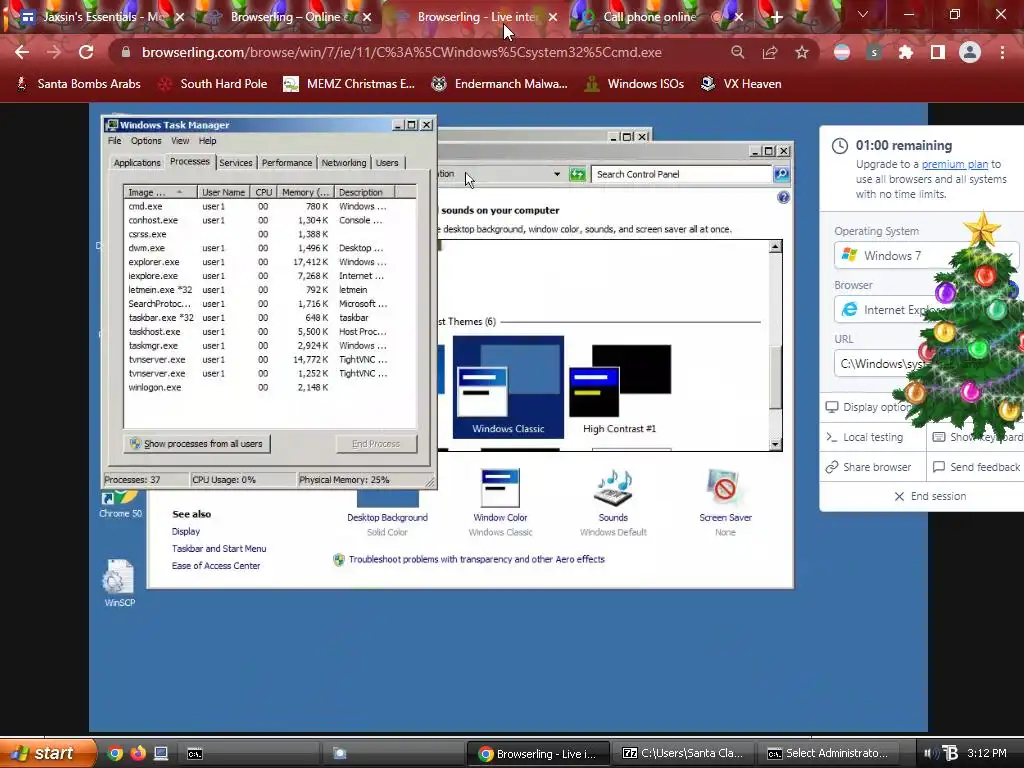Click the themes list scroll up arrow

(775, 247)
